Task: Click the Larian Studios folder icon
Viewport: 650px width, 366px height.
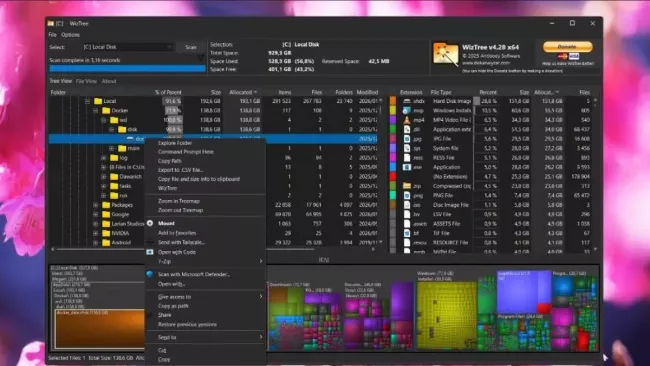Action: click(106, 223)
